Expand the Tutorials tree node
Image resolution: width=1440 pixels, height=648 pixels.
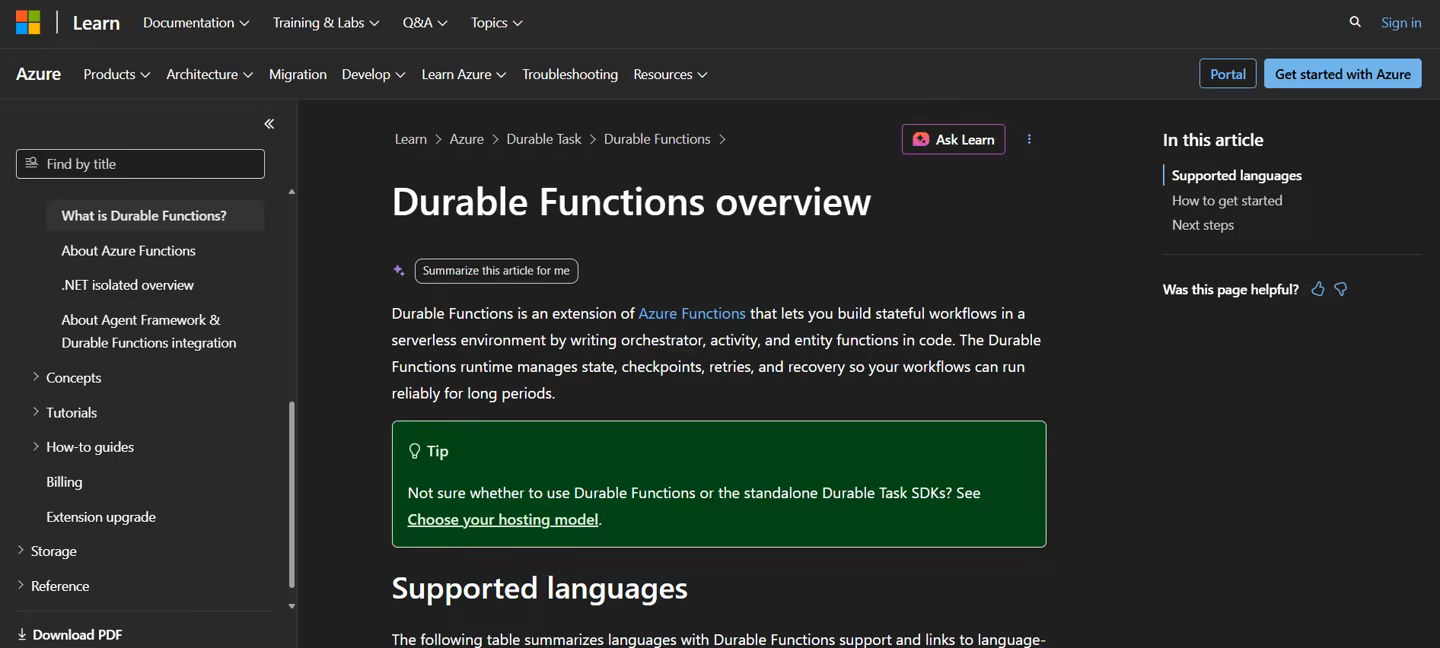click(36, 412)
